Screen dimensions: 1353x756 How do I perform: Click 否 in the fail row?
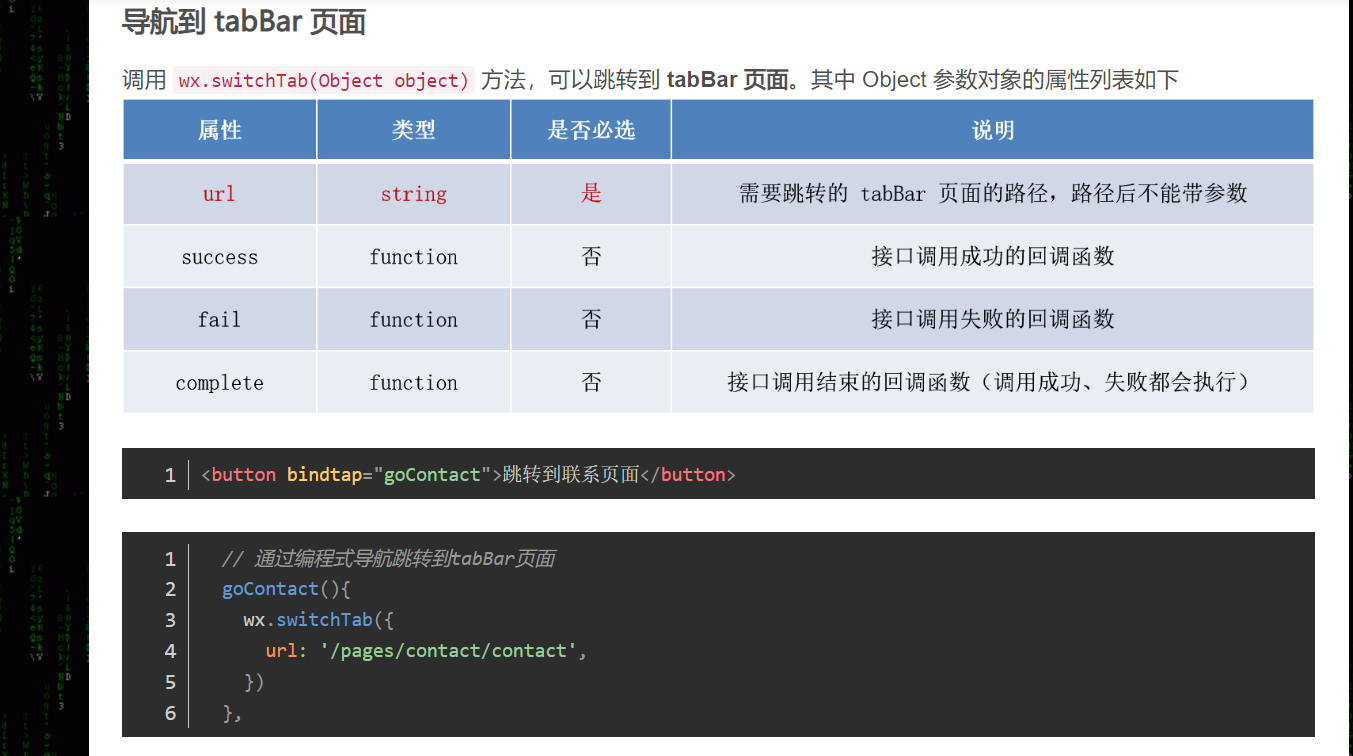click(591, 320)
